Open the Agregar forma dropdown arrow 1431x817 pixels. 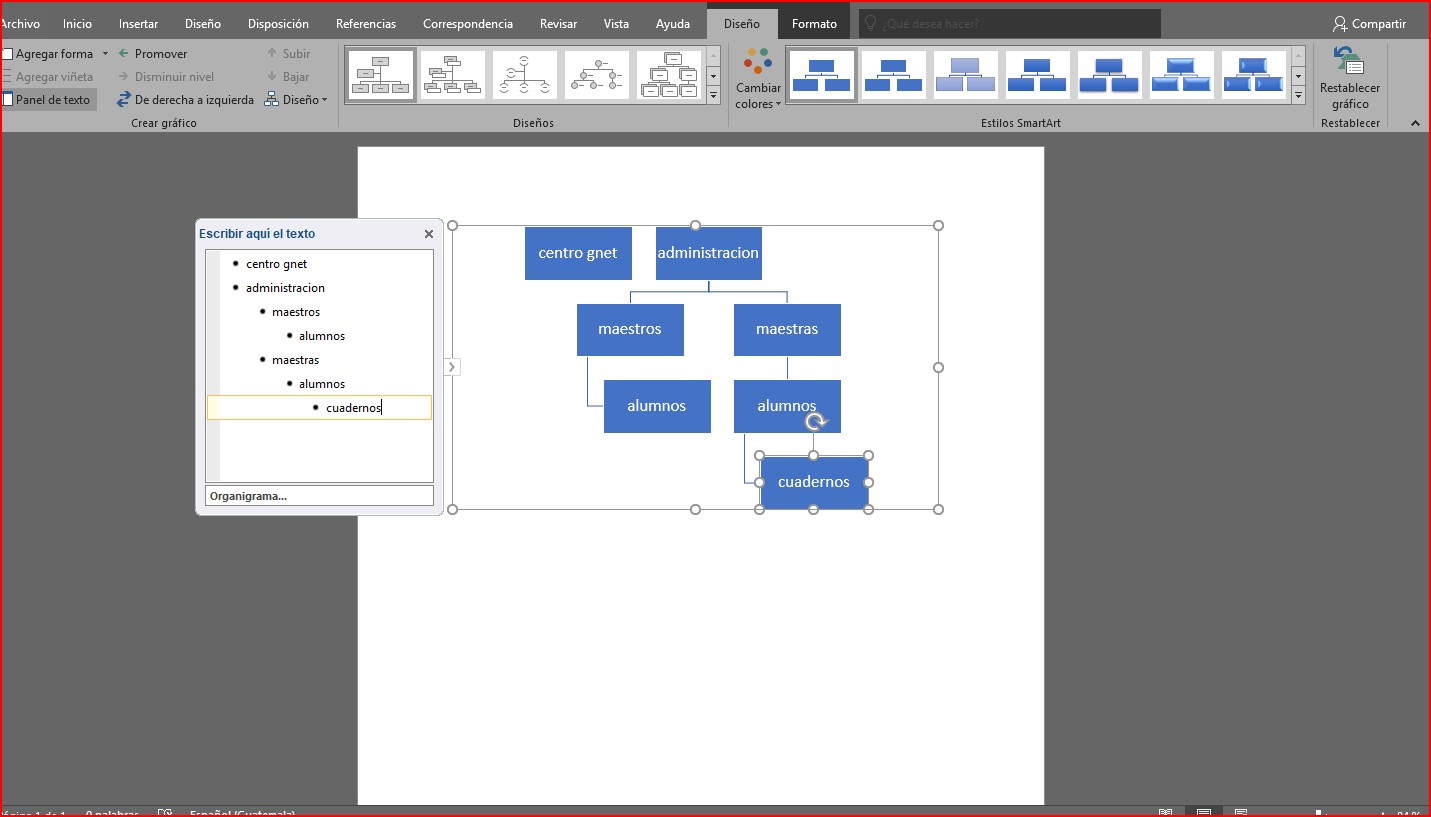coord(105,54)
